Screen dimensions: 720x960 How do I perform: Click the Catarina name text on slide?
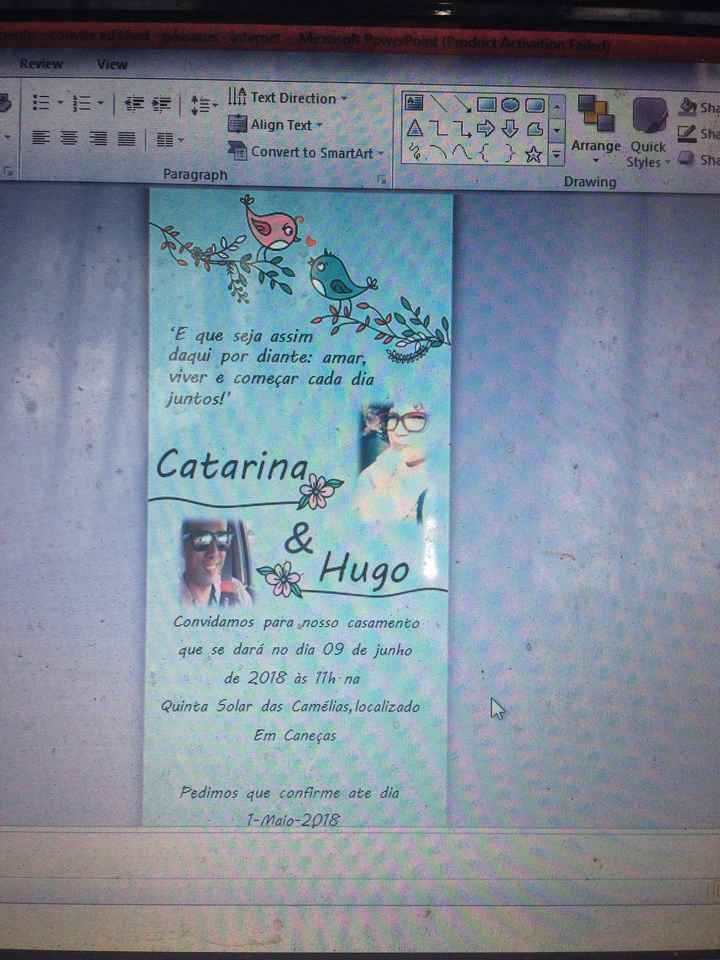[232, 465]
